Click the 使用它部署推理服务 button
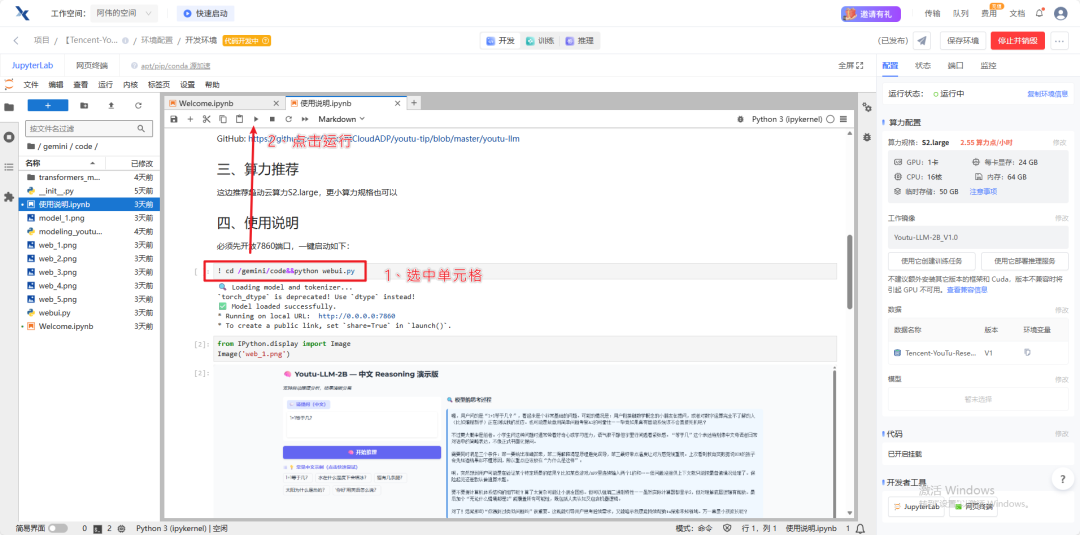 pyautogui.click(x=1025, y=261)
